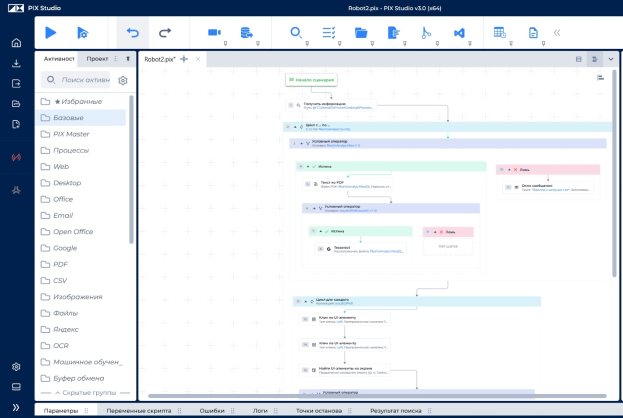Open the tab list dropdown chevron

(x=611, y=59)
